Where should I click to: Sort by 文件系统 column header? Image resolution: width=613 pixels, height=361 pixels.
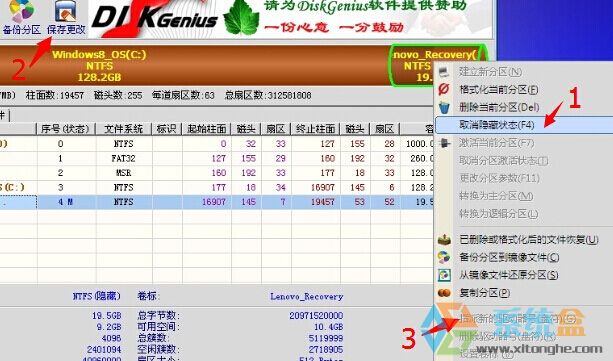[x=124, y=129]
